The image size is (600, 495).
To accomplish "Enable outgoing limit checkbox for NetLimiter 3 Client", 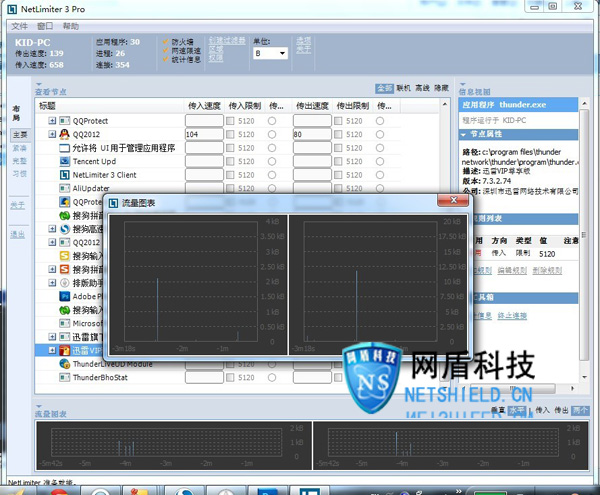I will coord(338,175).
